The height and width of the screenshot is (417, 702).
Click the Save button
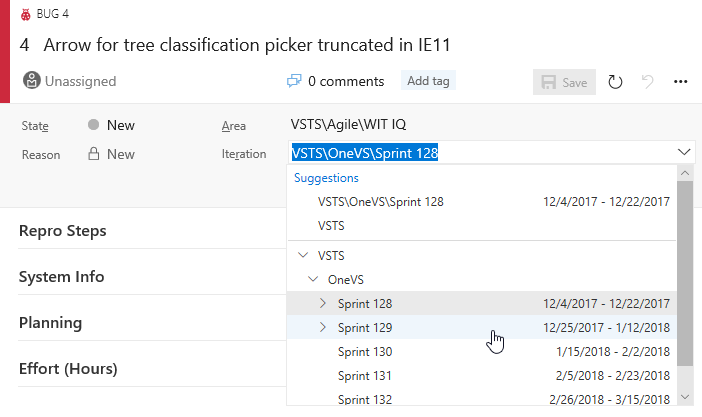[564, 82]
